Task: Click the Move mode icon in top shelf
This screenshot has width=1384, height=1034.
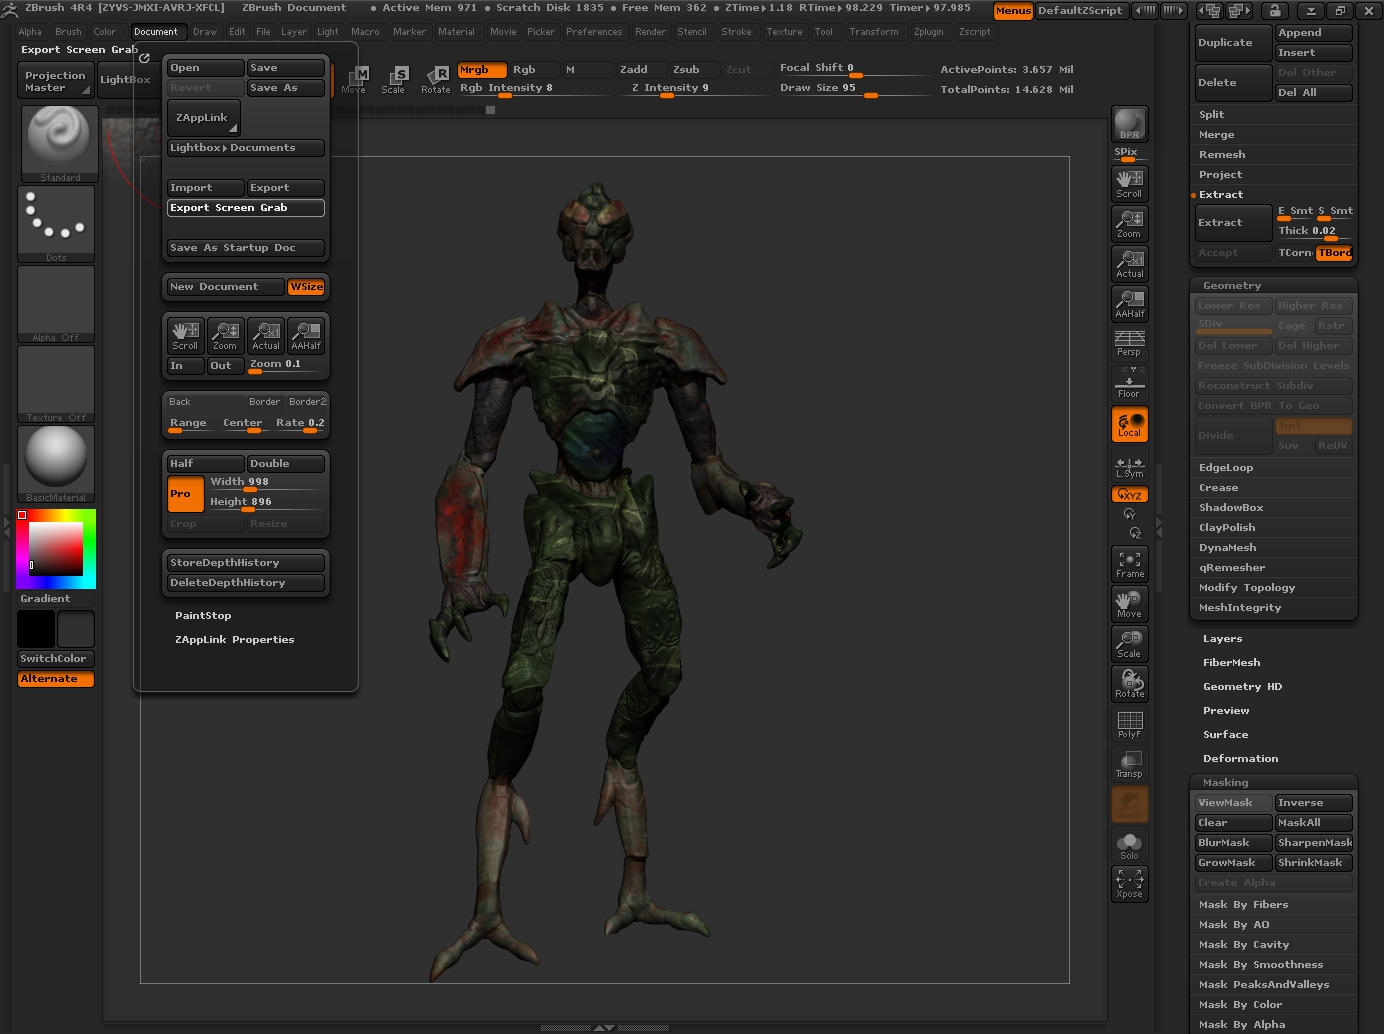Action: [x=354, y=80]
